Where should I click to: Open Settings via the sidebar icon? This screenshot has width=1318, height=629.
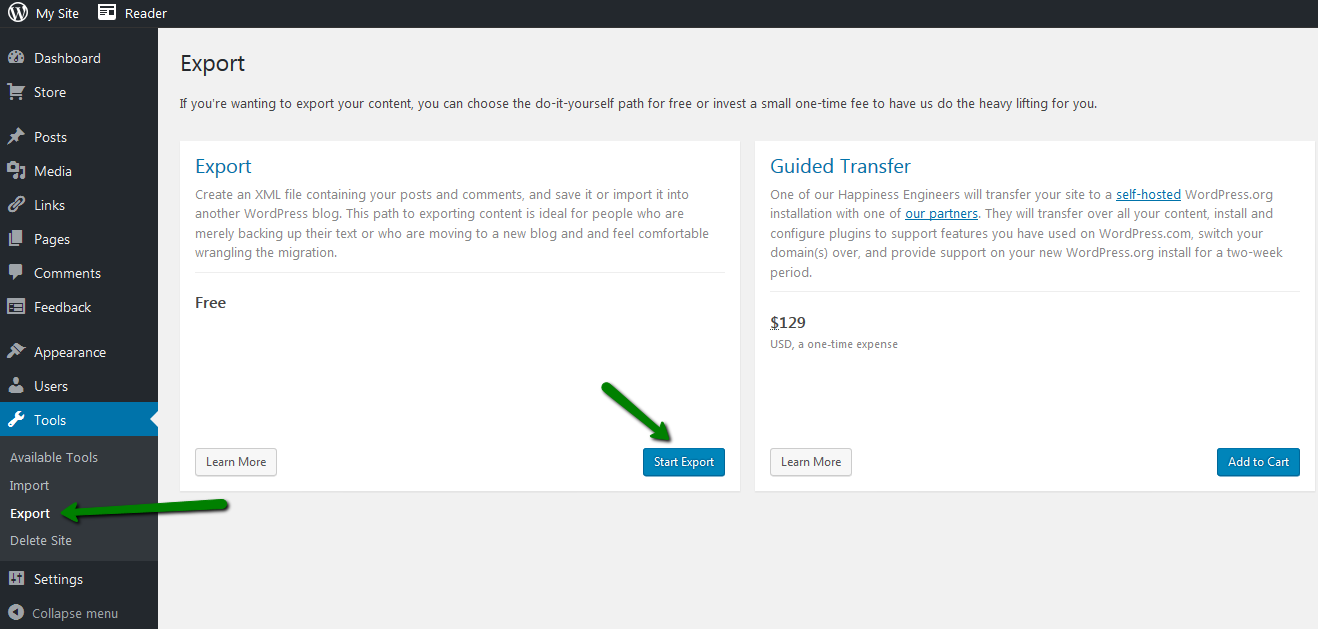point(19,578)
